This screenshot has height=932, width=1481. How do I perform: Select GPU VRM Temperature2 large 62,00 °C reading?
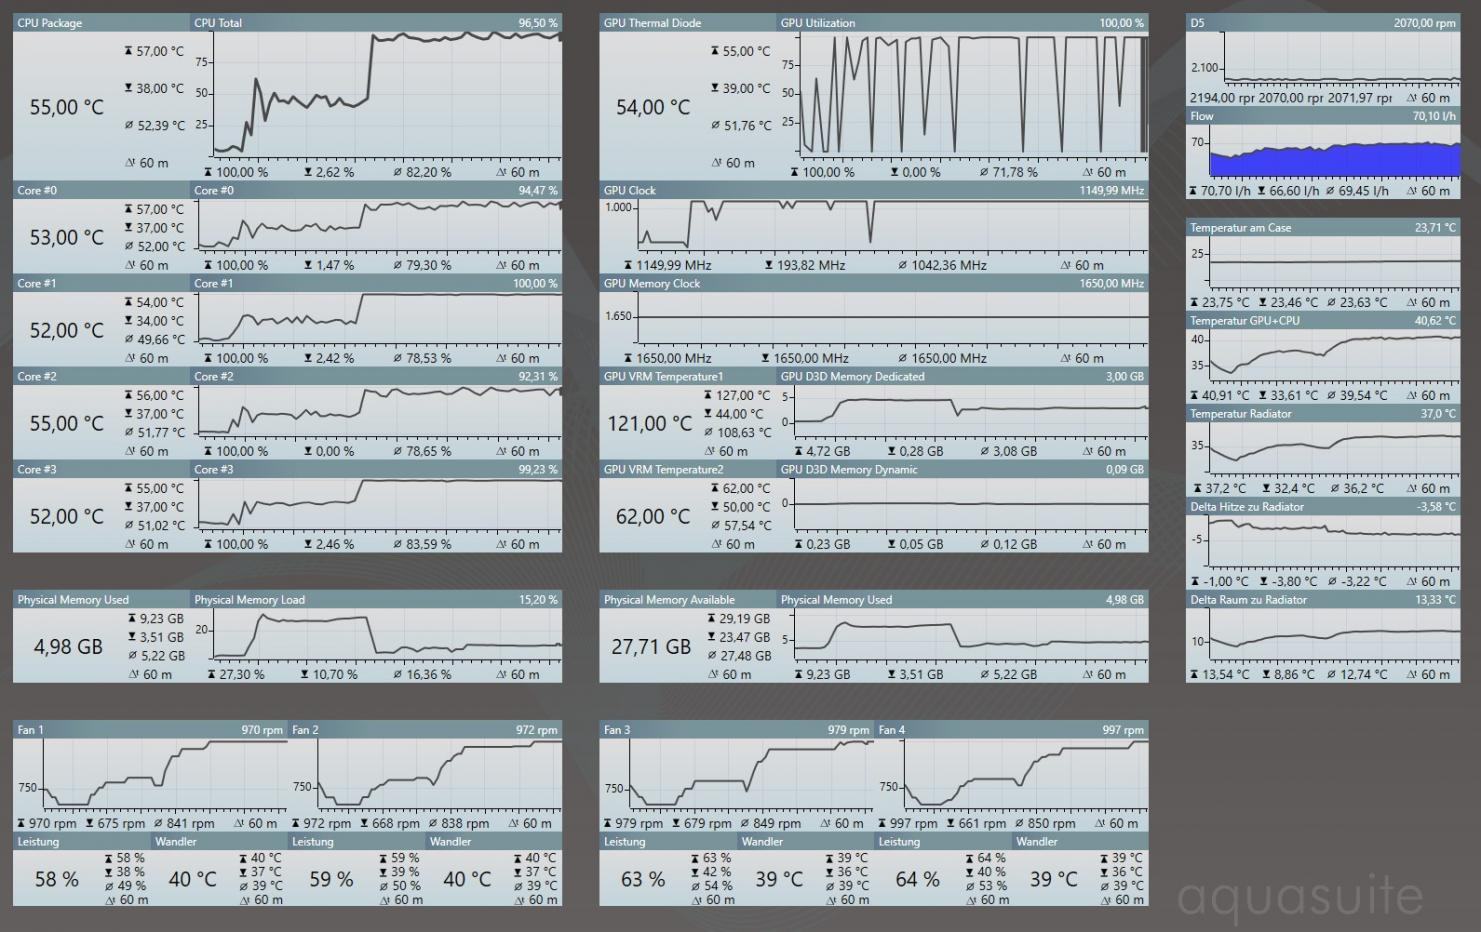point(653,516)
